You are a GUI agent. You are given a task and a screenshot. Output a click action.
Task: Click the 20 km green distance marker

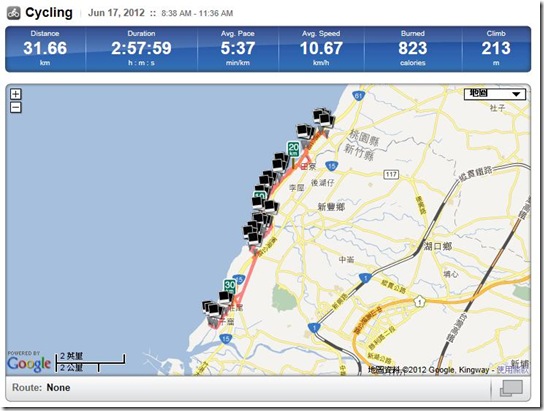click(294, 149)
